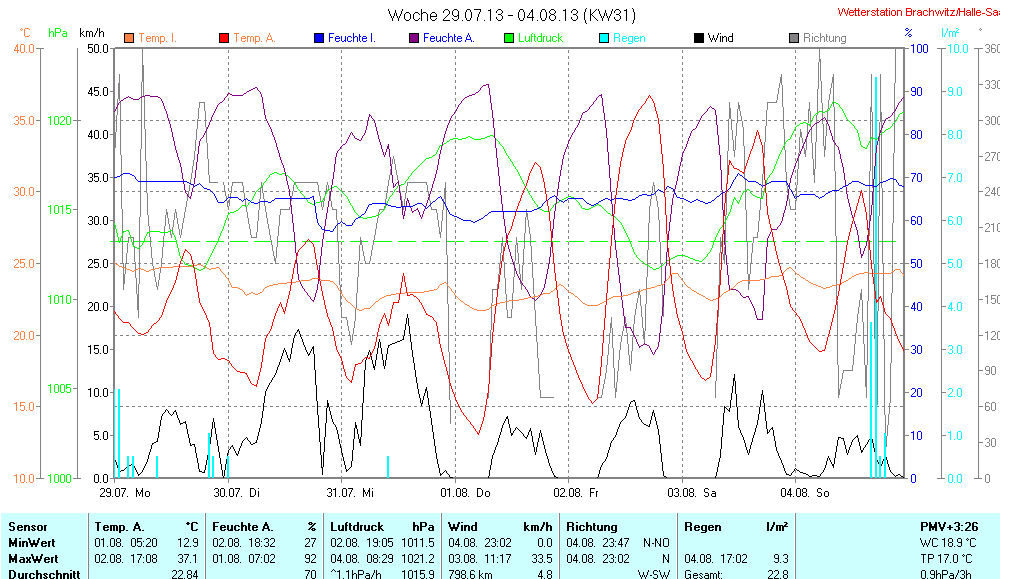Click the chart title Woche 29.07.13 - 04.08.13
Viewport: 1021px width, 579px height.
click(x=511, y=15)
